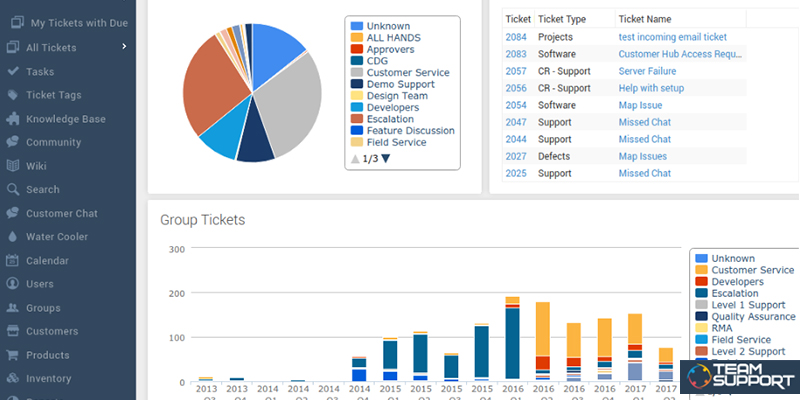The width and height of the screenshot is (800, 400).
Task: Click the Knowledge Base icon
Action: (12, 119)
